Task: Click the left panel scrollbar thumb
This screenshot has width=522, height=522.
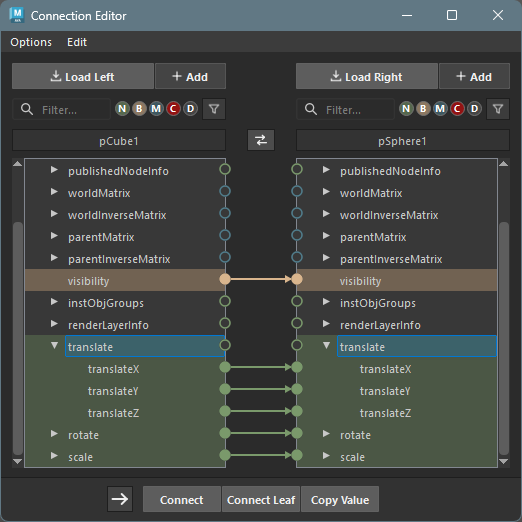Action: [18, 338]
